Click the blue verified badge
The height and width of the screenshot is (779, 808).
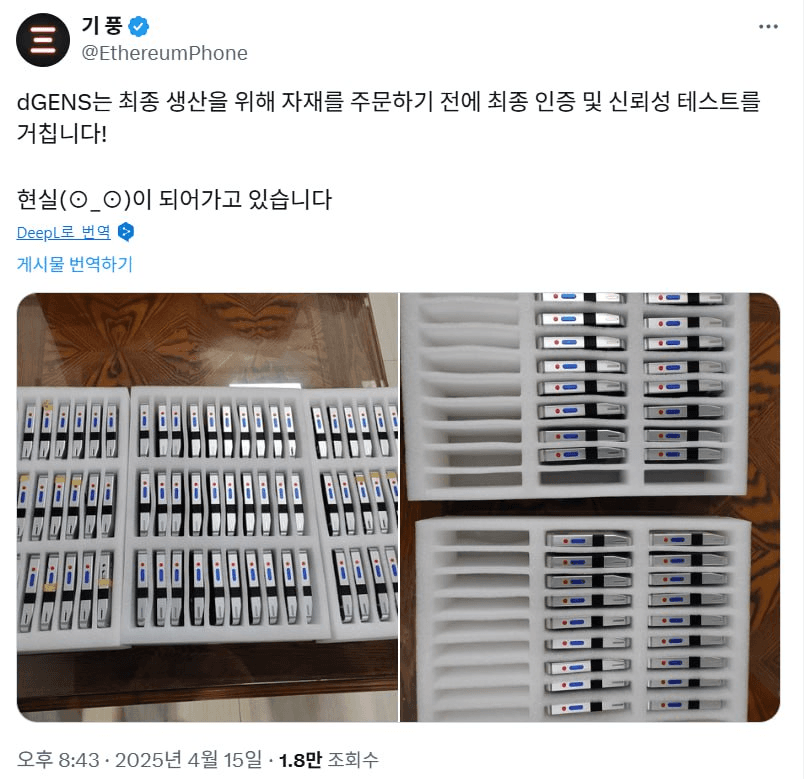pyautogui.click(x=138, y=27)
